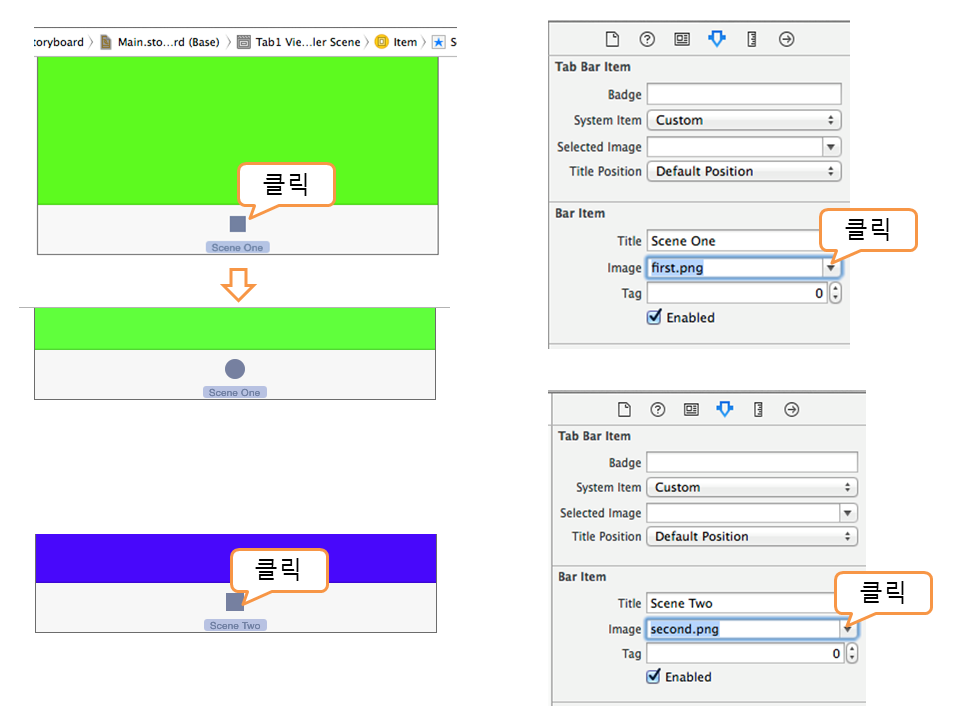The image size is (960, 720).
Task: Click circle tab bar icon above Scene One
Action: click(x=235, y=369)
